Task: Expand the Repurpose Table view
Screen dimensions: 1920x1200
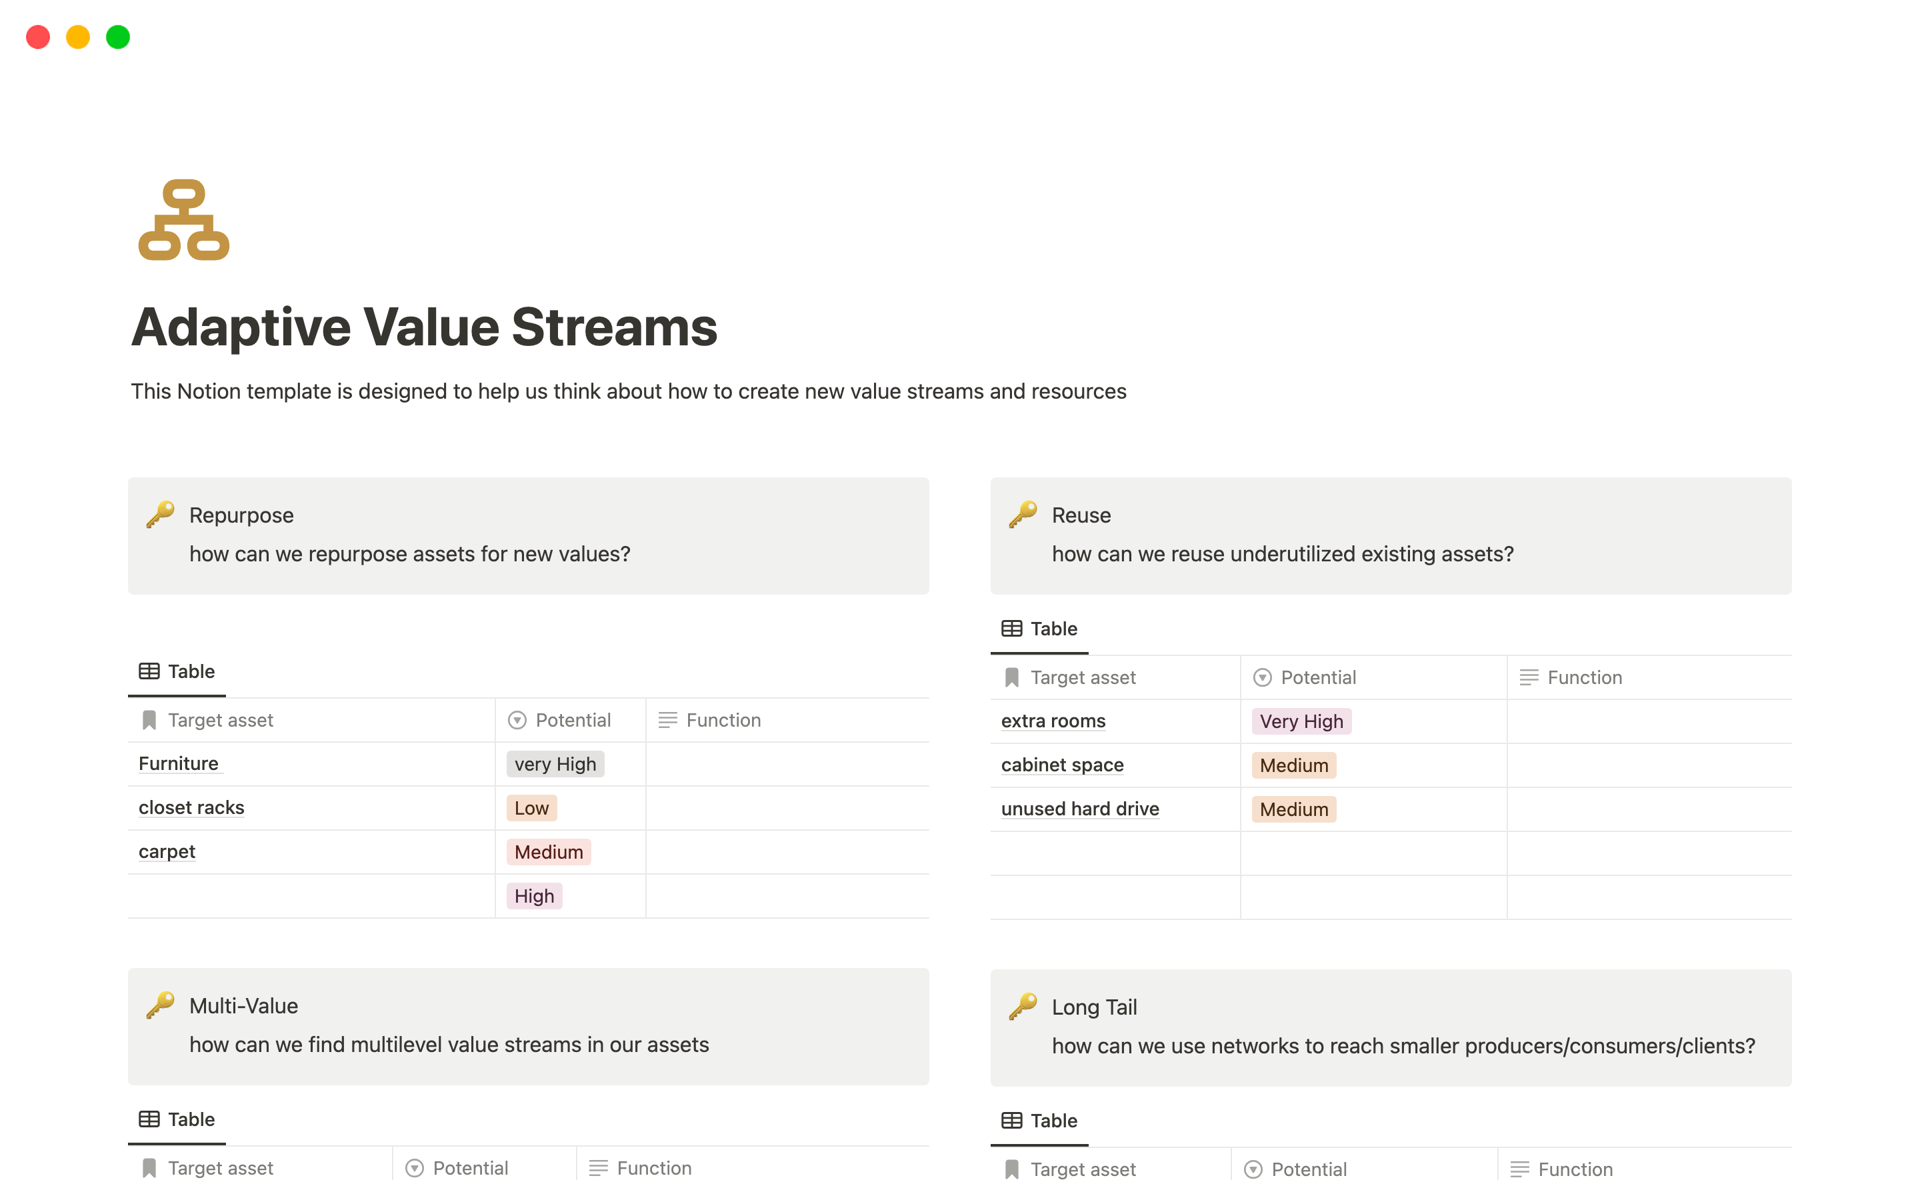Action: pyautogui.click(x=177, y=669)
